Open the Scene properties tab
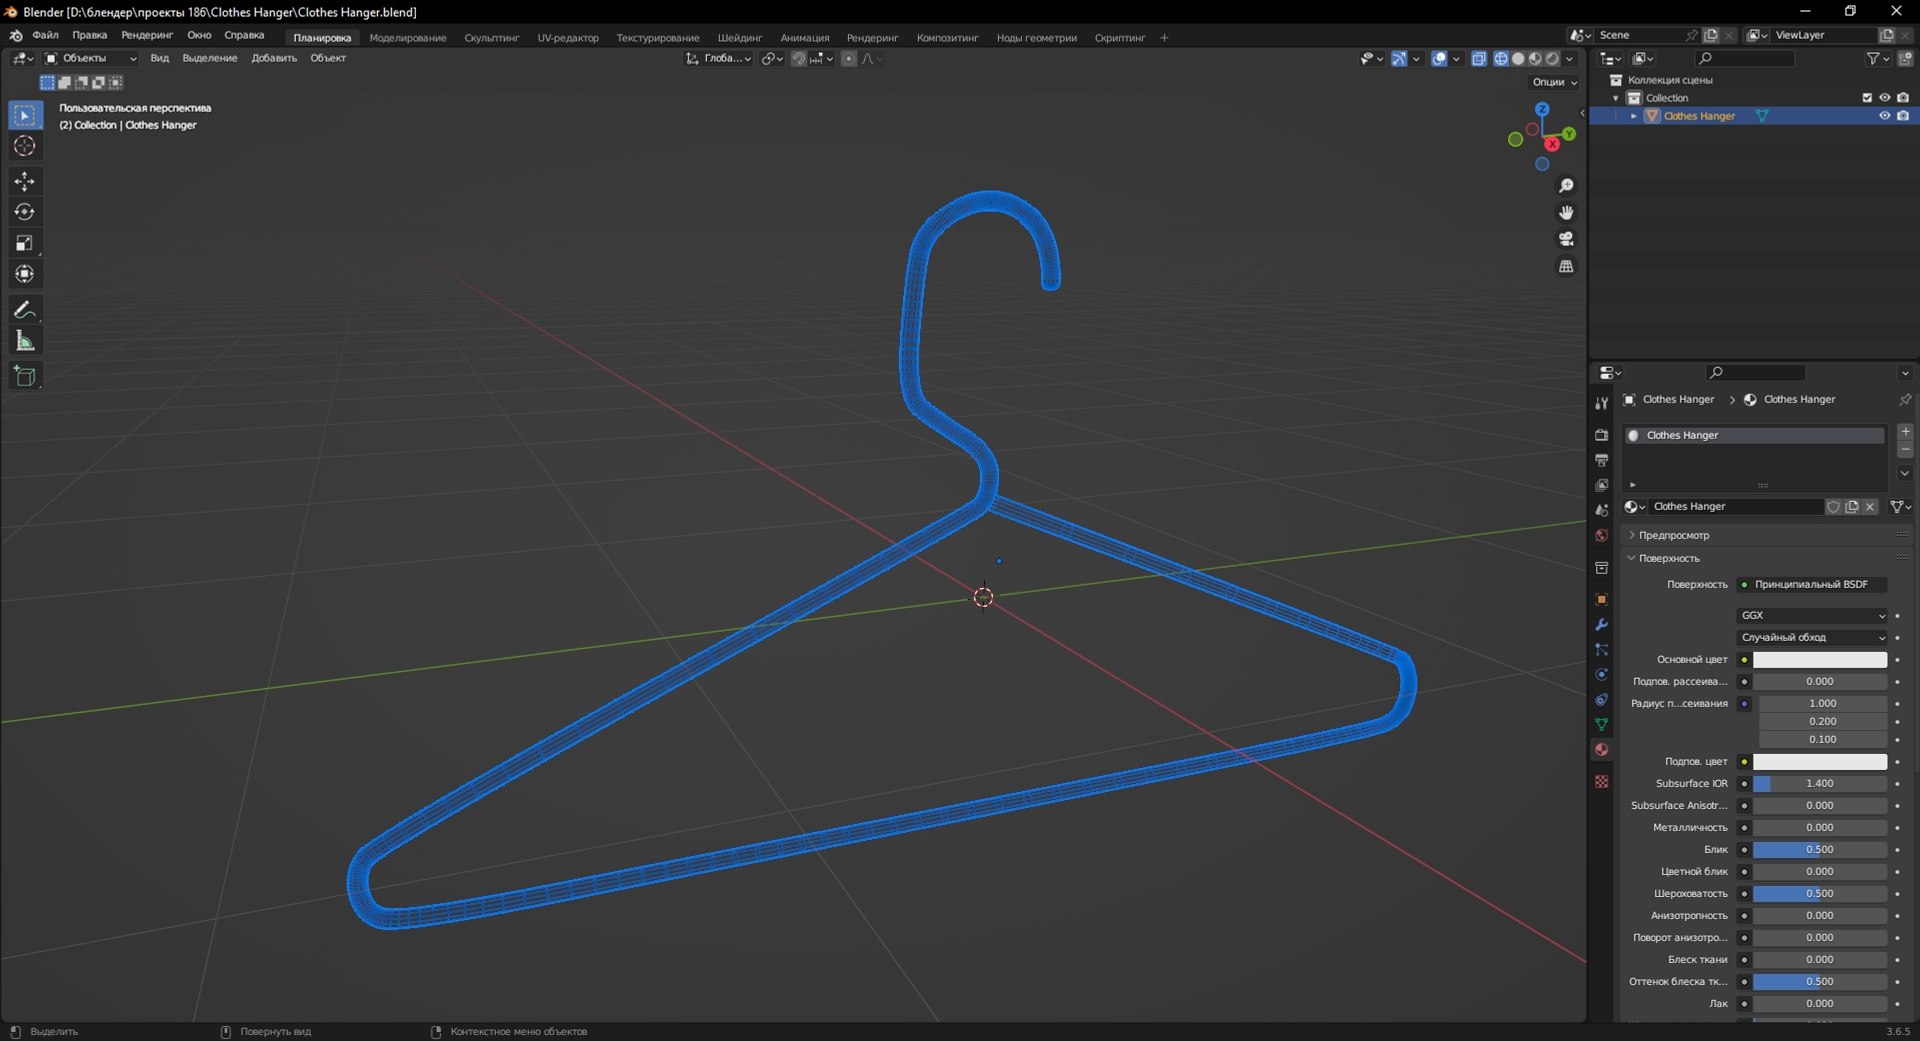 pos(1601,510)
